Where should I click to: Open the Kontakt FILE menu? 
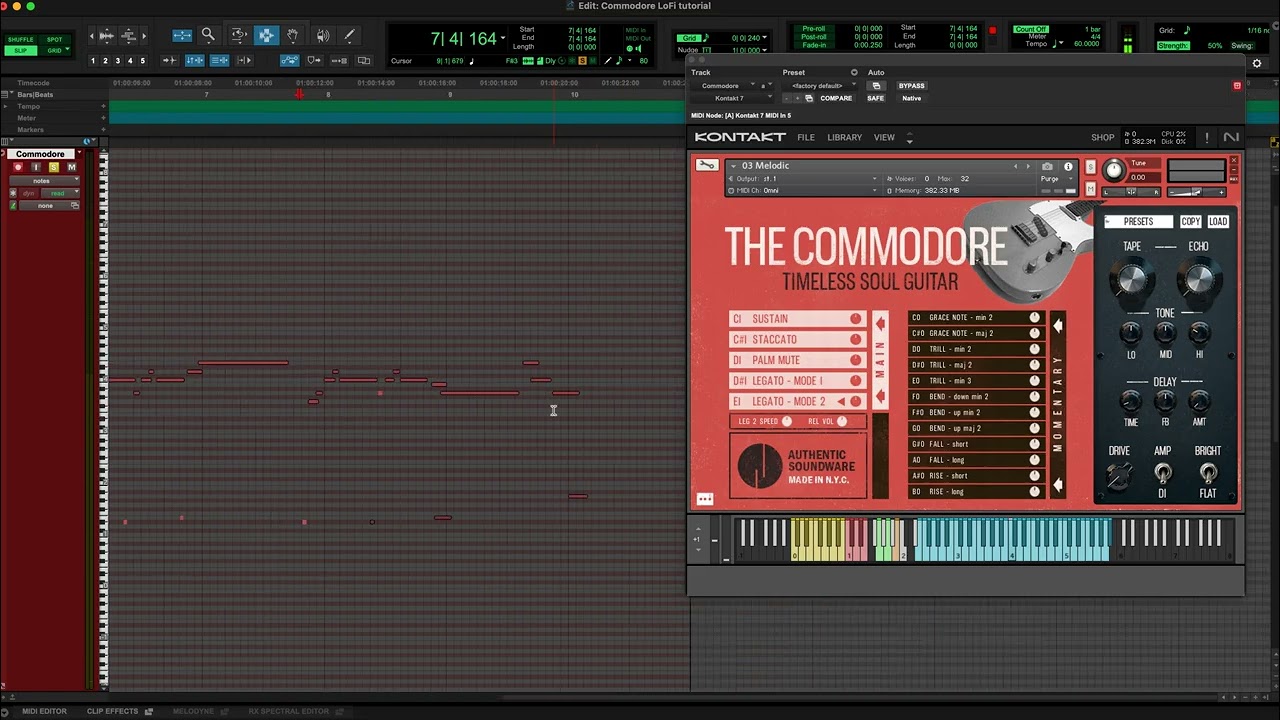click(x=806, y=137)
